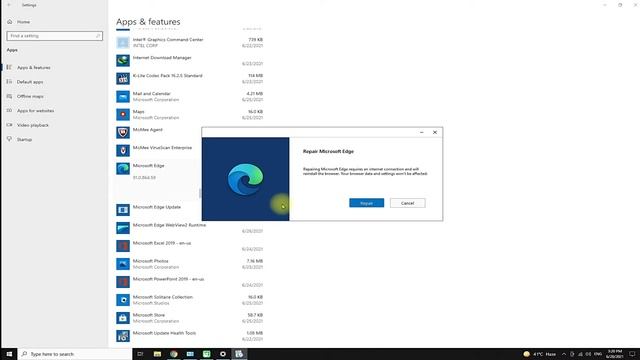Click the Microsoft Edge version number text
Screen dimensions: 640x360
pos(144,178)
